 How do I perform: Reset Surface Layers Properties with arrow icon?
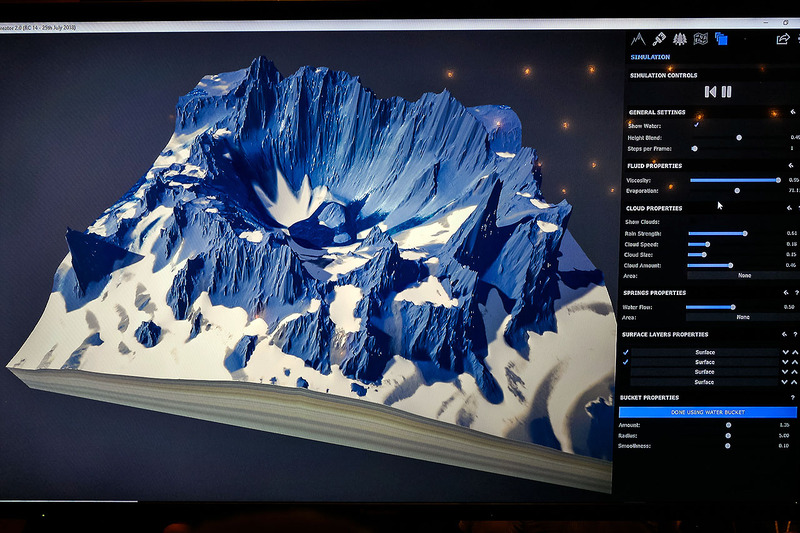coord(784,334)
